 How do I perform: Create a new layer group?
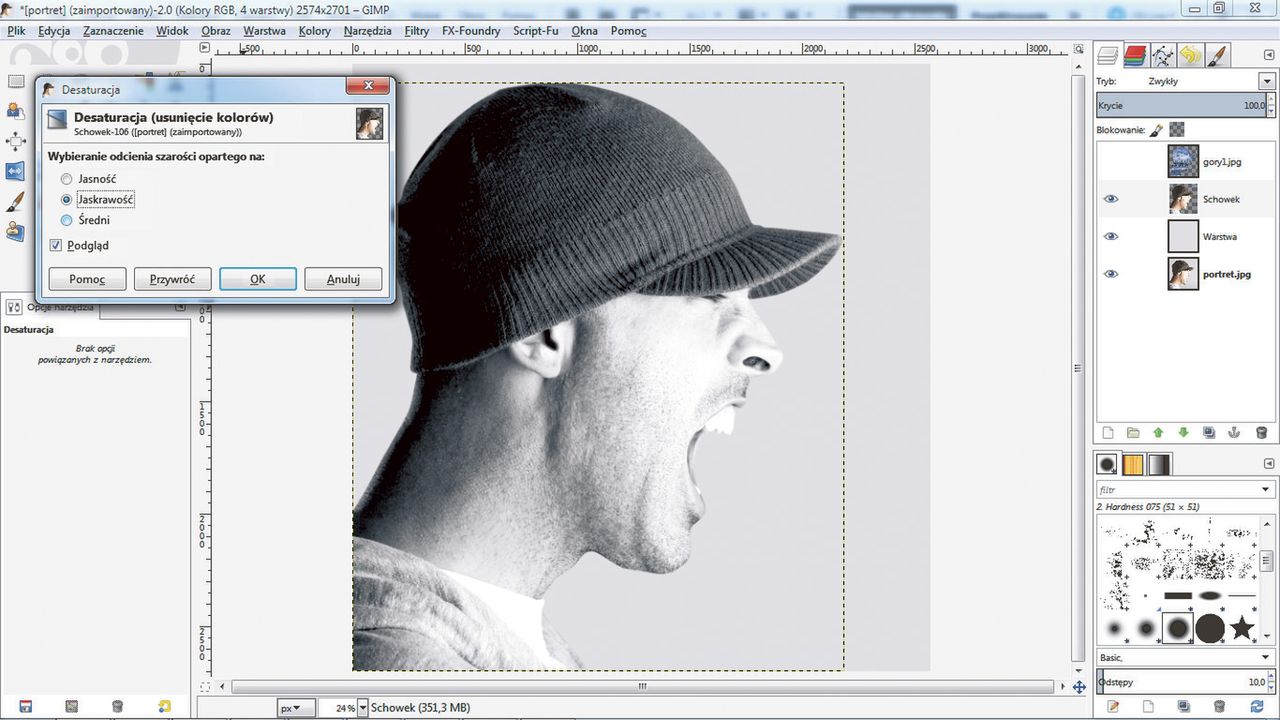1133,433
